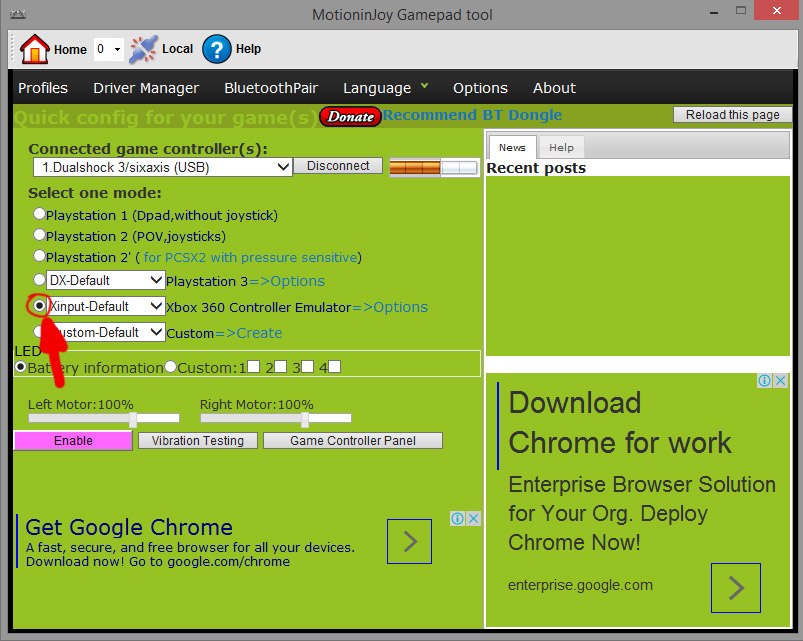Select the Custom mode radio button

[38, 331]
